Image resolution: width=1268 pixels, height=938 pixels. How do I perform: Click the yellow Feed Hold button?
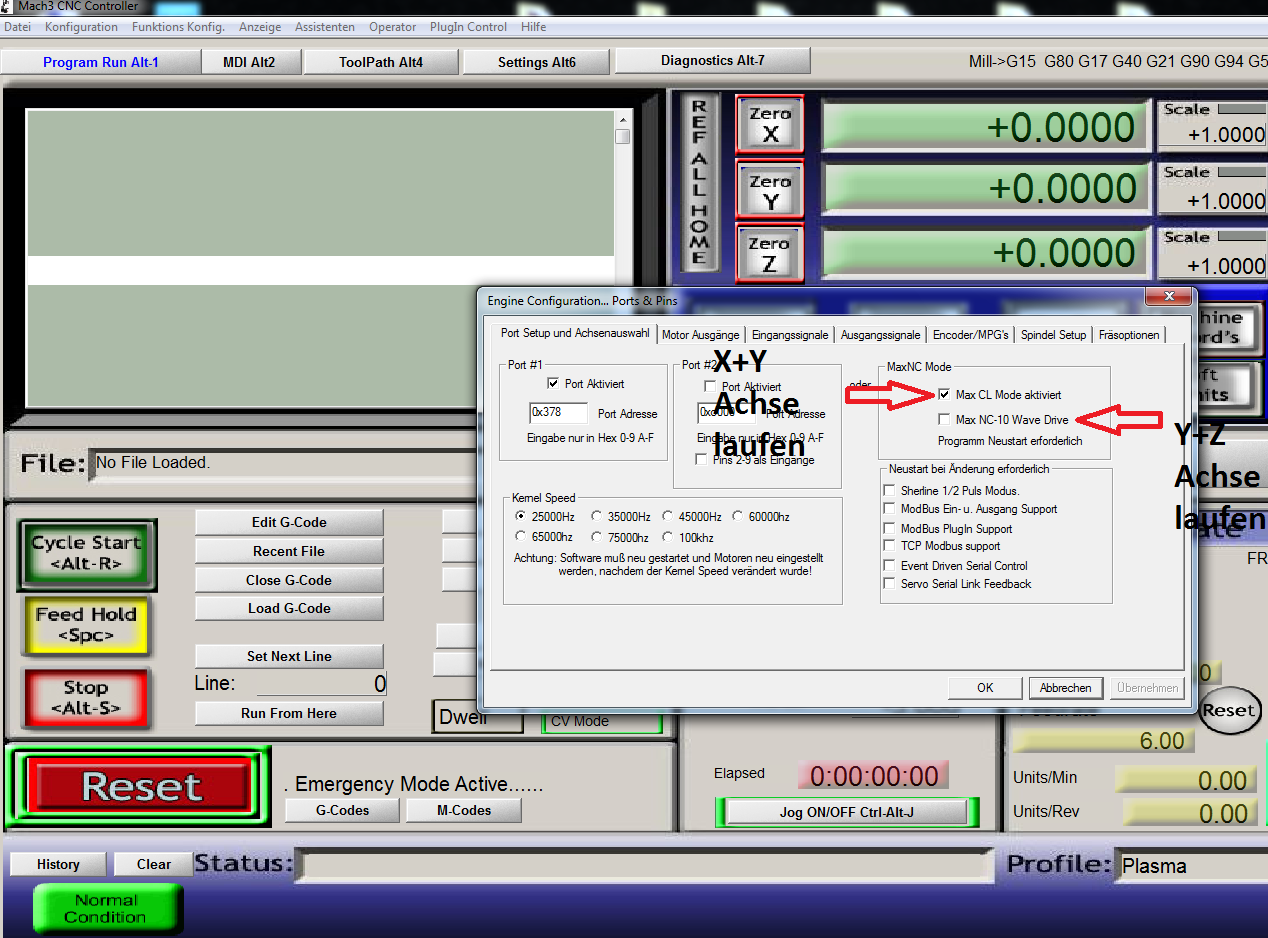86,625
